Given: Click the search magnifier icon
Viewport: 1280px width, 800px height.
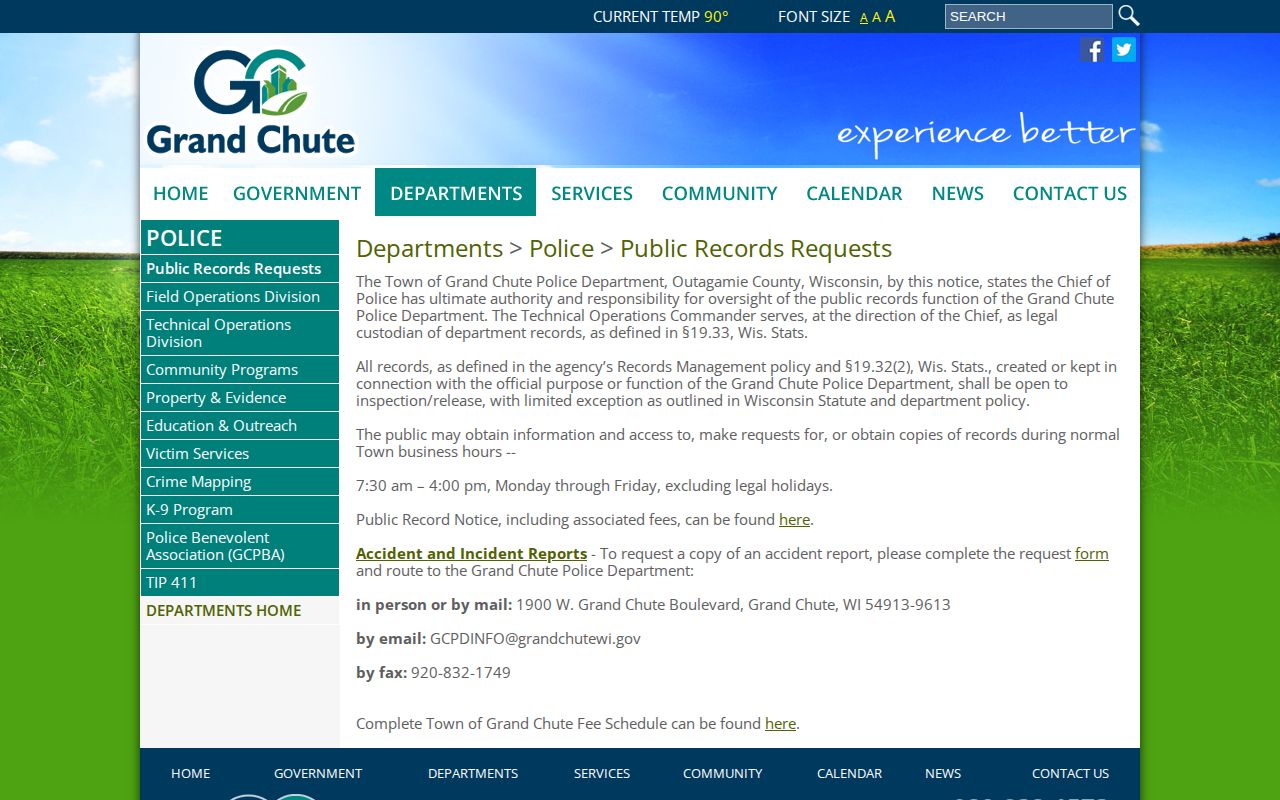Looking at the screenshot, I should coord(1128,16).
